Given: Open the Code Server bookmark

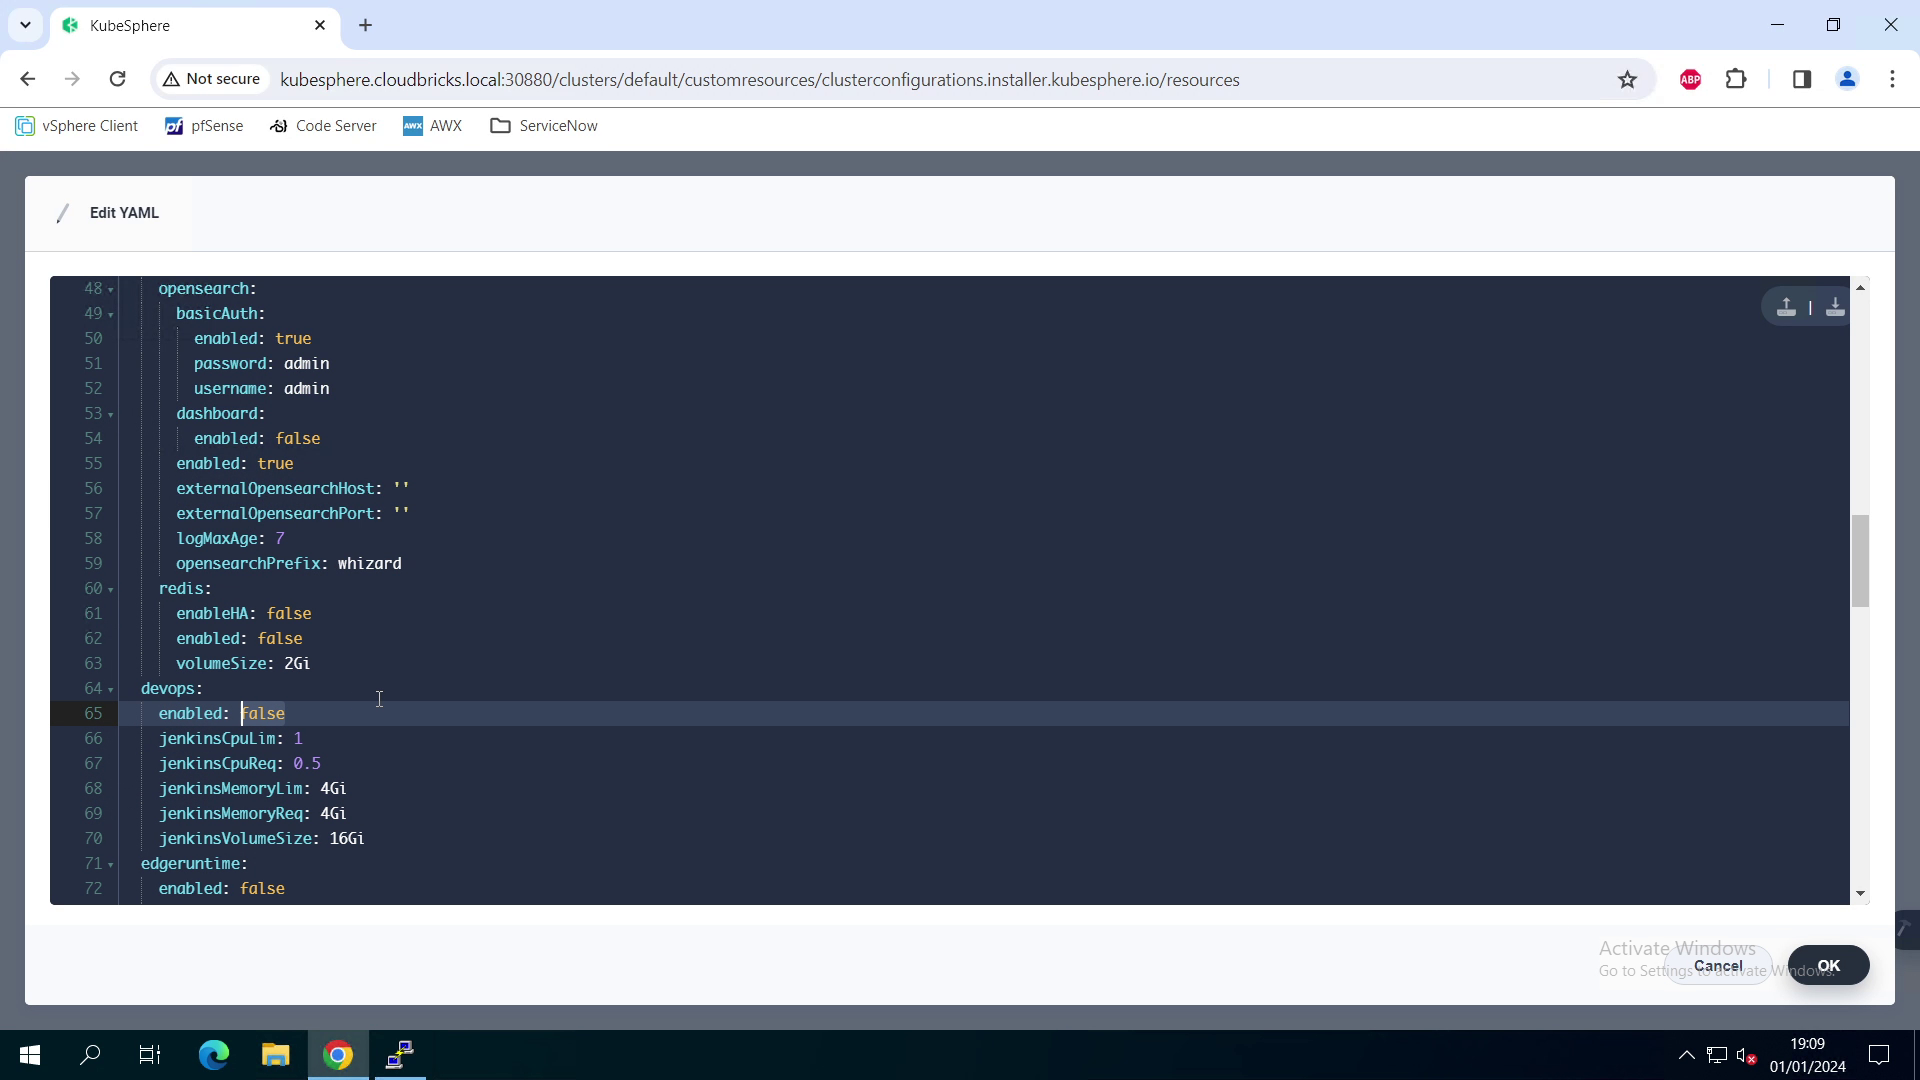Looking at the screenshot, I should (x=323, y=126).
